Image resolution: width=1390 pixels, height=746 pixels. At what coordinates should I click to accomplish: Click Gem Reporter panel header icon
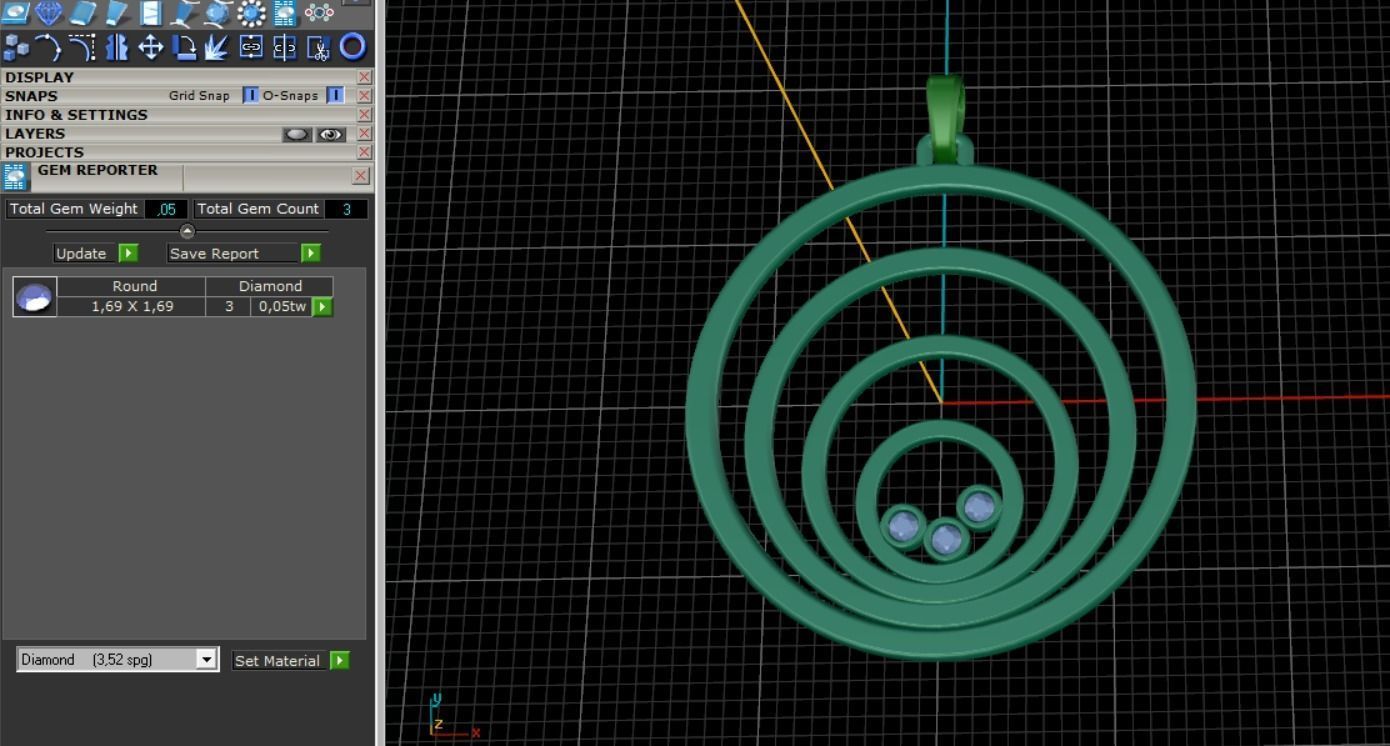click(15, 177)
